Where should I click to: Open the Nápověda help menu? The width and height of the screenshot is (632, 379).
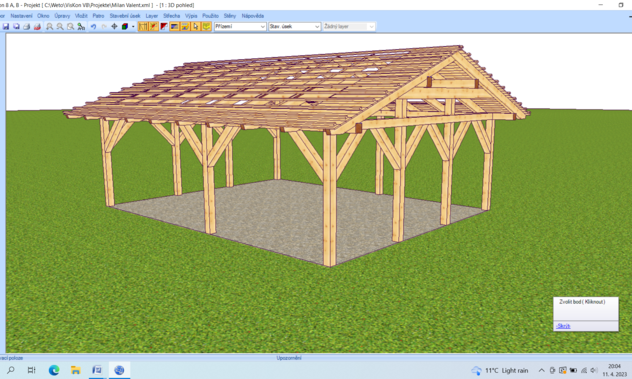253,16
